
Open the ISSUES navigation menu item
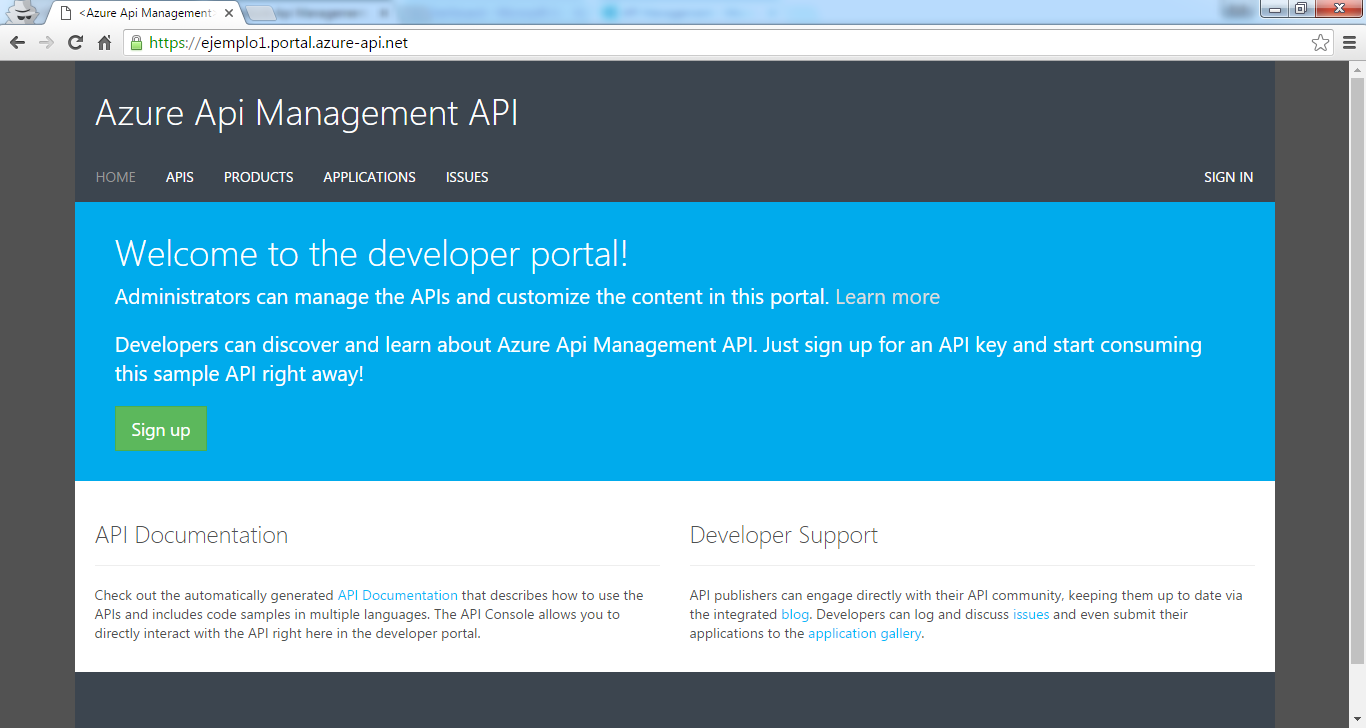point(466,177)
